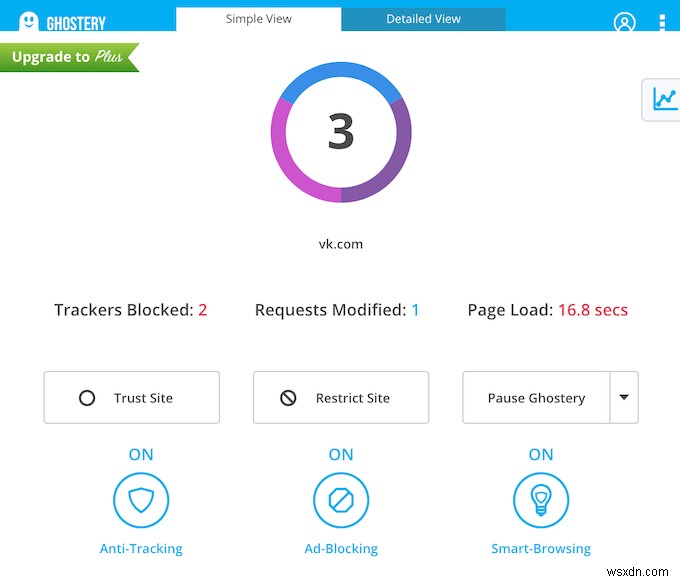
Task: Expand the Pause Ghostery dropdown arrow
Action: point(624,397)
